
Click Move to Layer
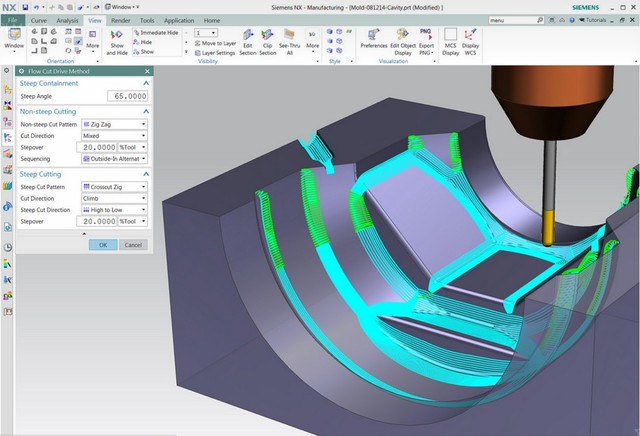point(215,43)
